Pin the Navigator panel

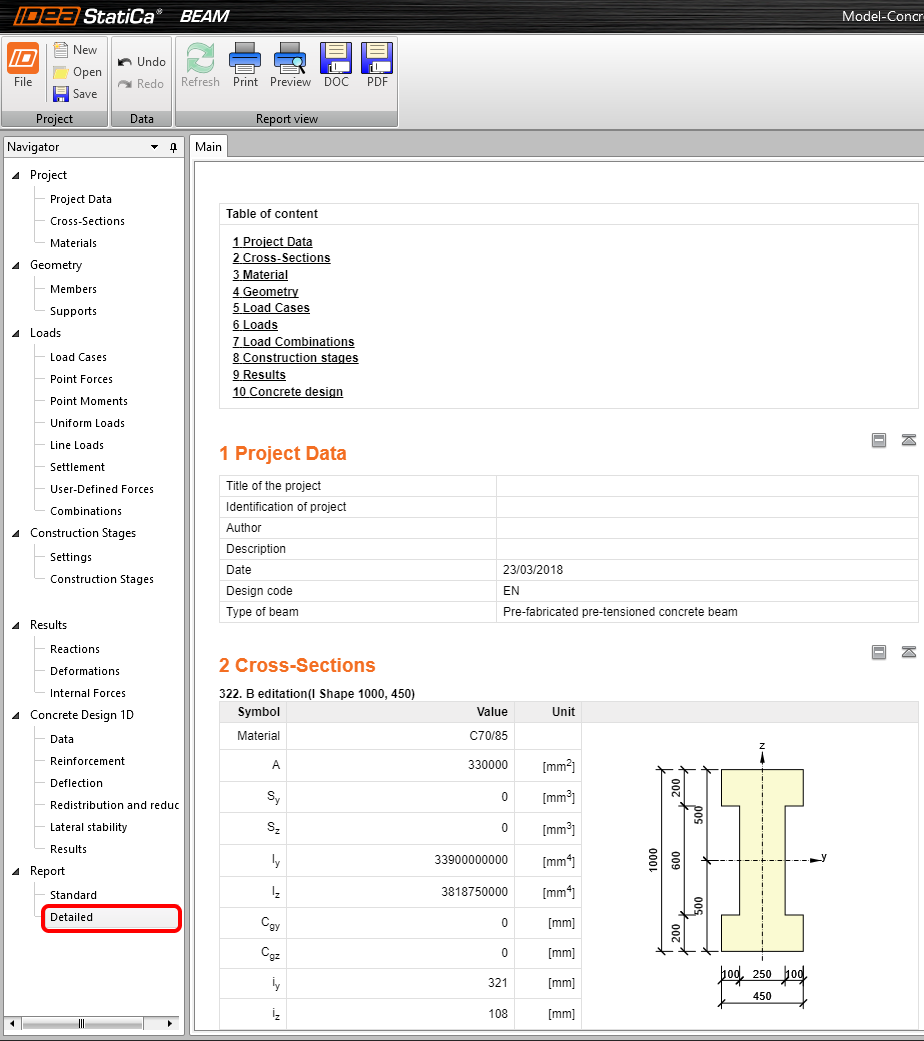click(x=173, y=147)
